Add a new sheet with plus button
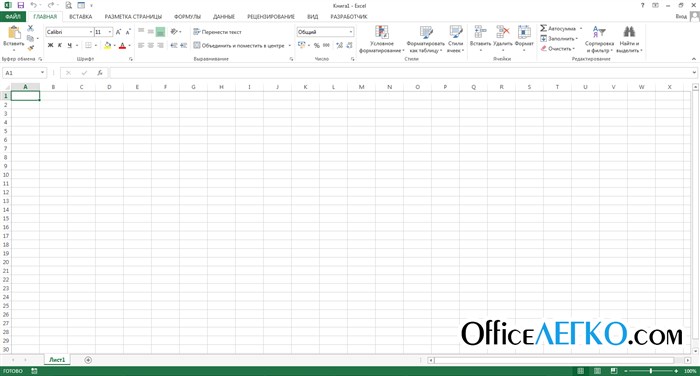700x376 pixels. [88, 360]
